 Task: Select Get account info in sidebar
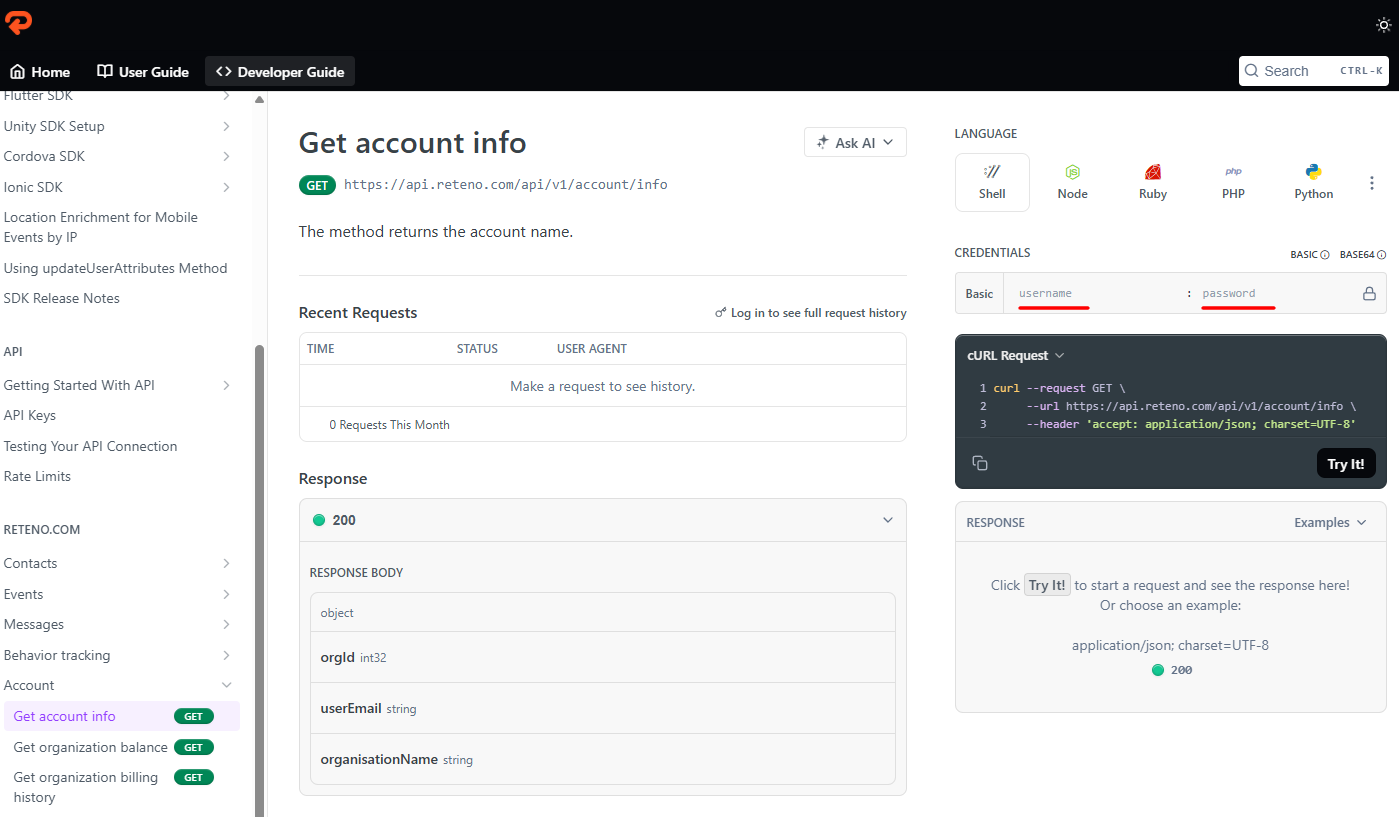click(122, 716)
